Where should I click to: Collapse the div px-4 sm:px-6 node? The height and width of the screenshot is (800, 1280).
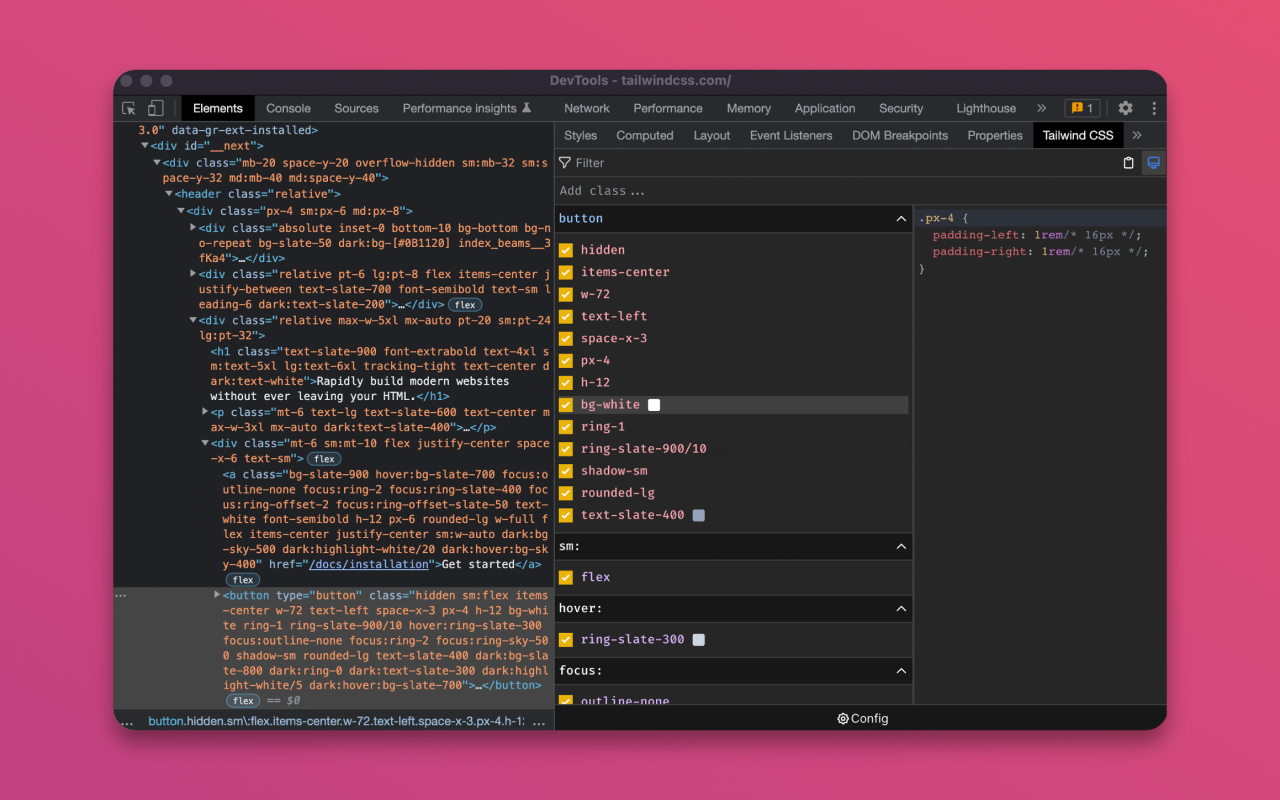181,211
